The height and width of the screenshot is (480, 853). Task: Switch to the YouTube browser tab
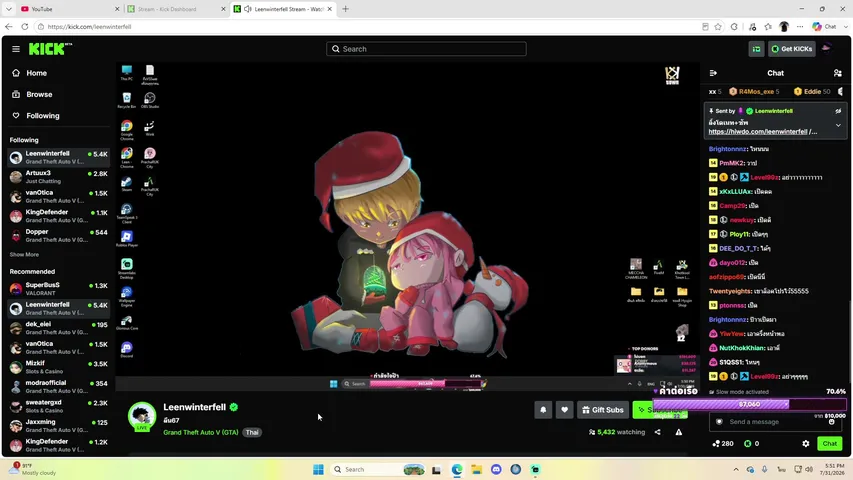tap(68, 9)
